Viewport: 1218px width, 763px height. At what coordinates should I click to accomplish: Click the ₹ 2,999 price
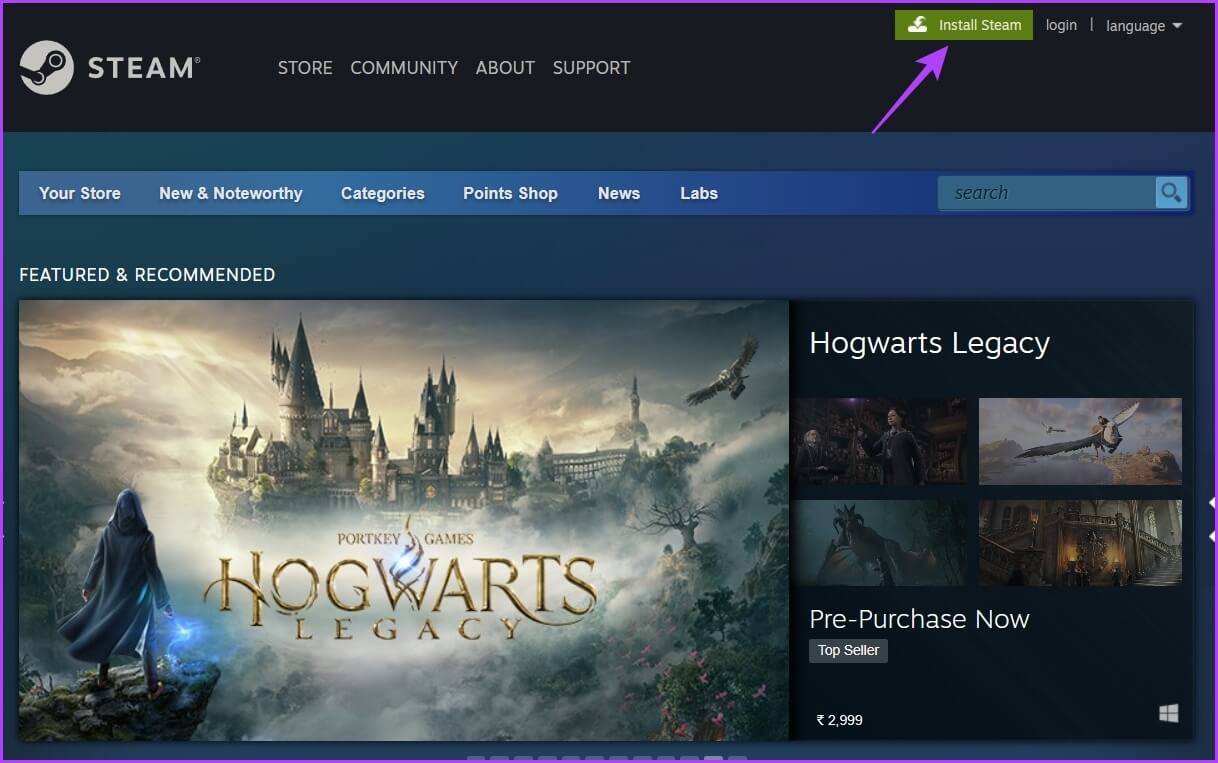coord(839,720)
